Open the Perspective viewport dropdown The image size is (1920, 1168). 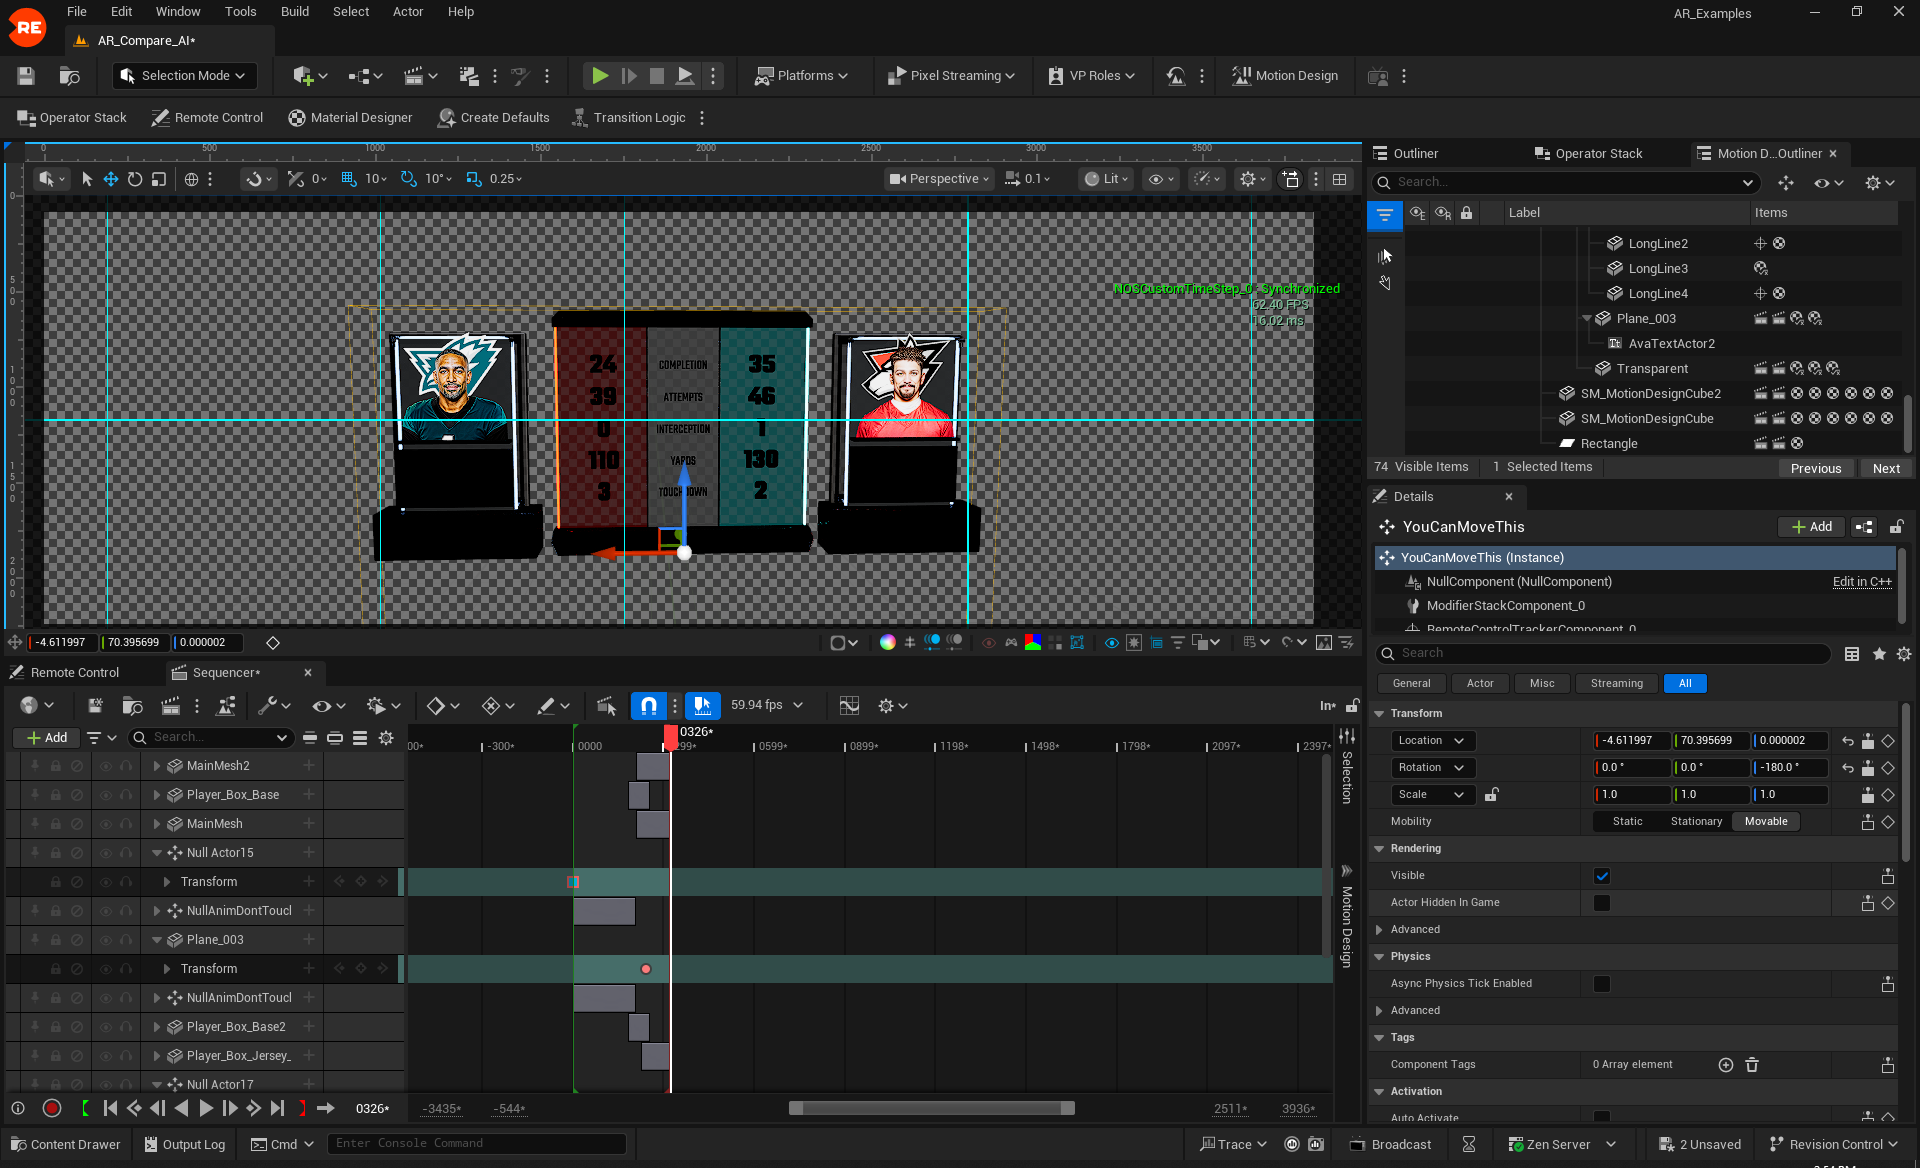940,179
